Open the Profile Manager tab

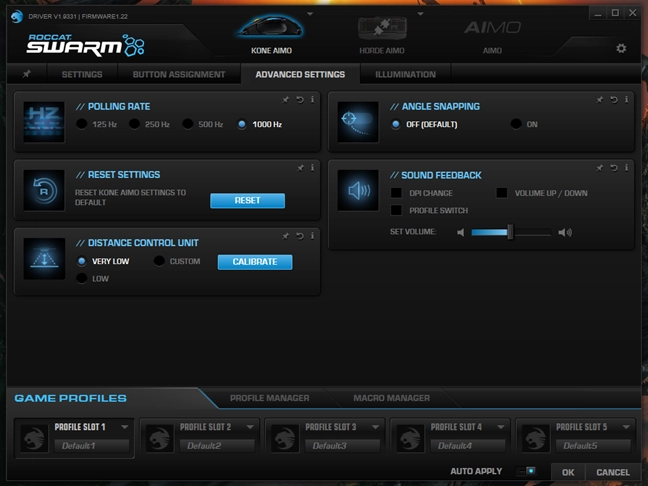click(269, 398)
